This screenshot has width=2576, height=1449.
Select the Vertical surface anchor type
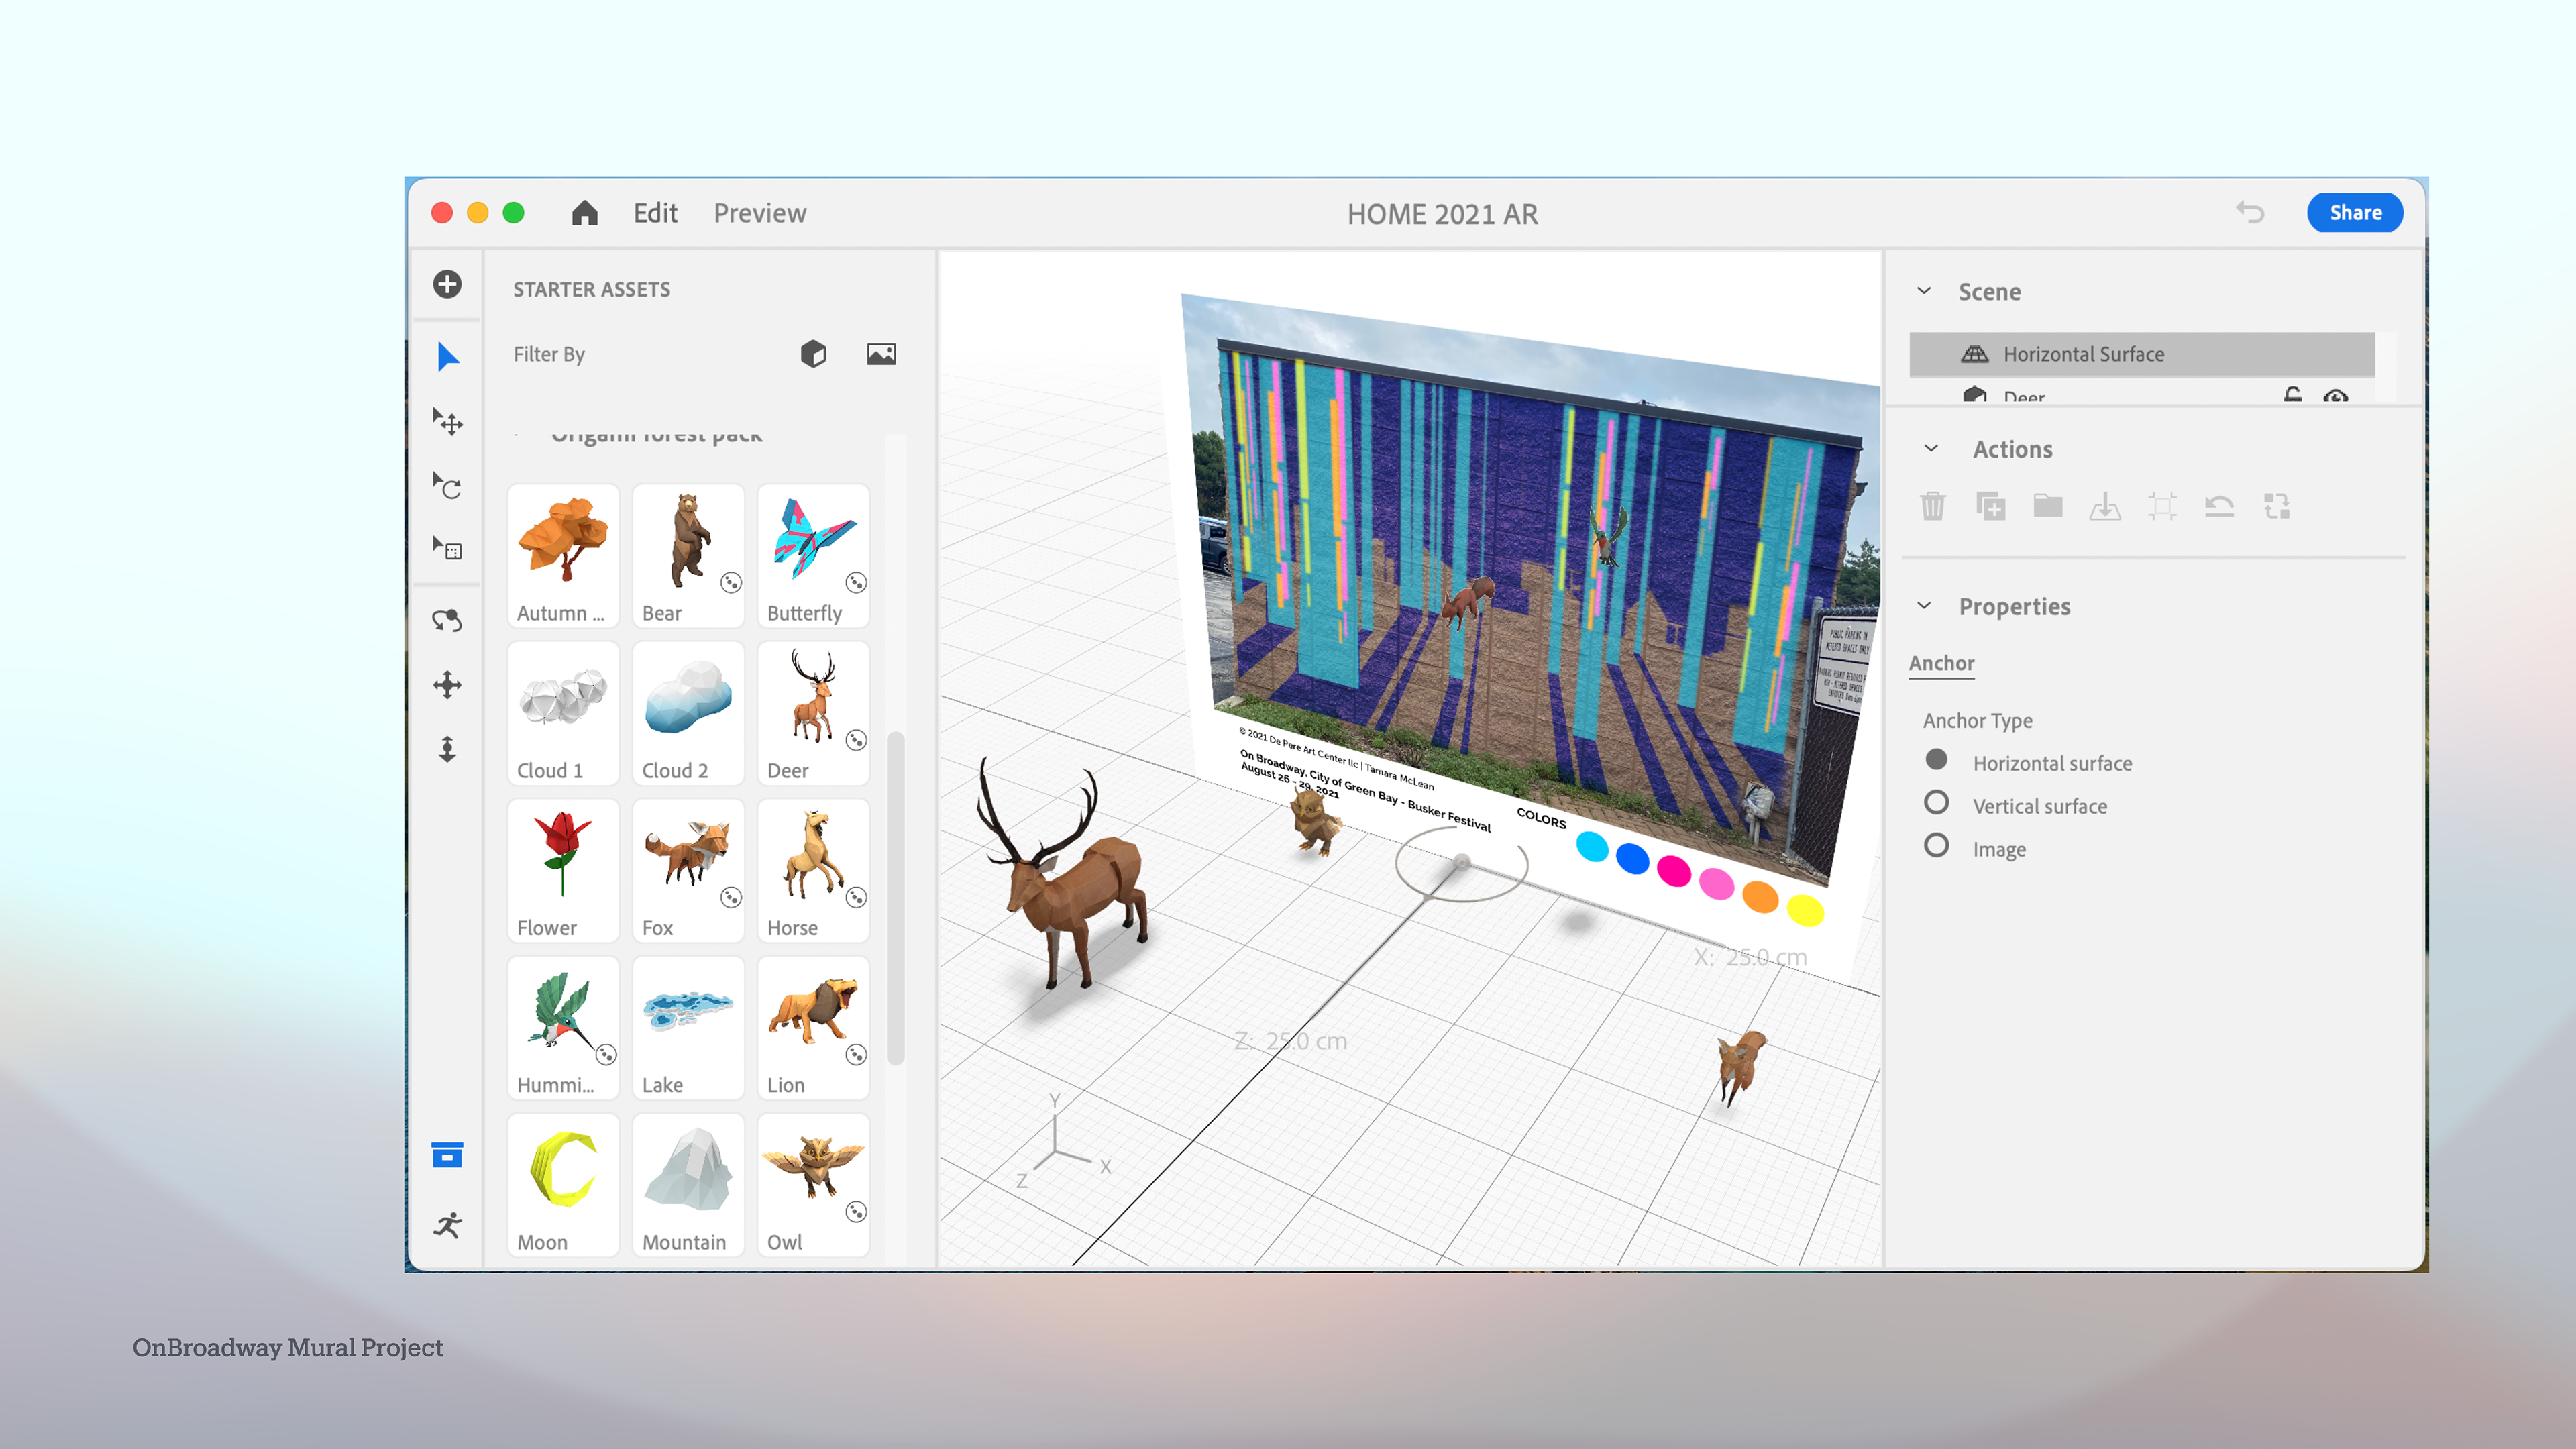[1936, 803]
